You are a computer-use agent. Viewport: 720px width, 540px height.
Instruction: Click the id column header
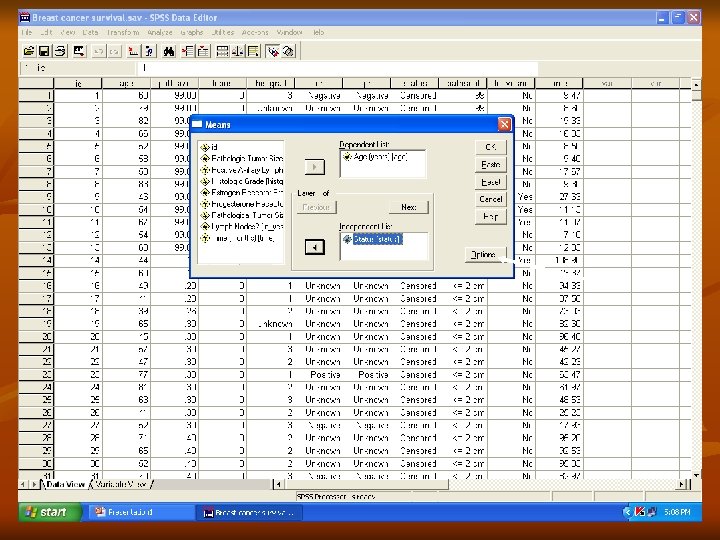point(78,83)
